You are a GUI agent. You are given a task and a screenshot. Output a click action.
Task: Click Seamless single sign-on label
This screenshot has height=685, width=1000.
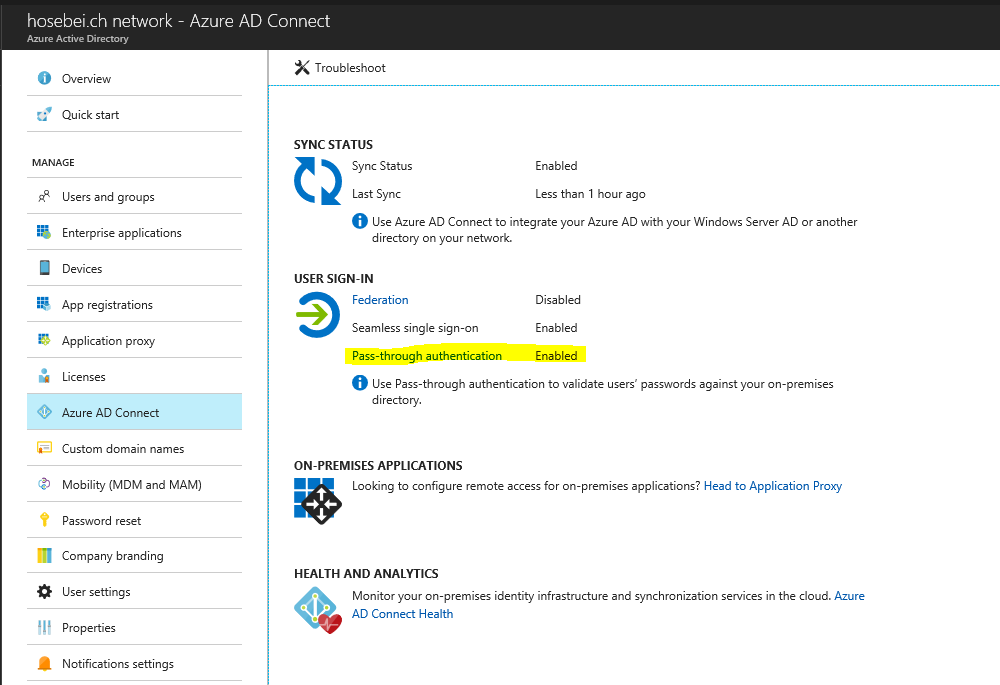pos(415,327)
